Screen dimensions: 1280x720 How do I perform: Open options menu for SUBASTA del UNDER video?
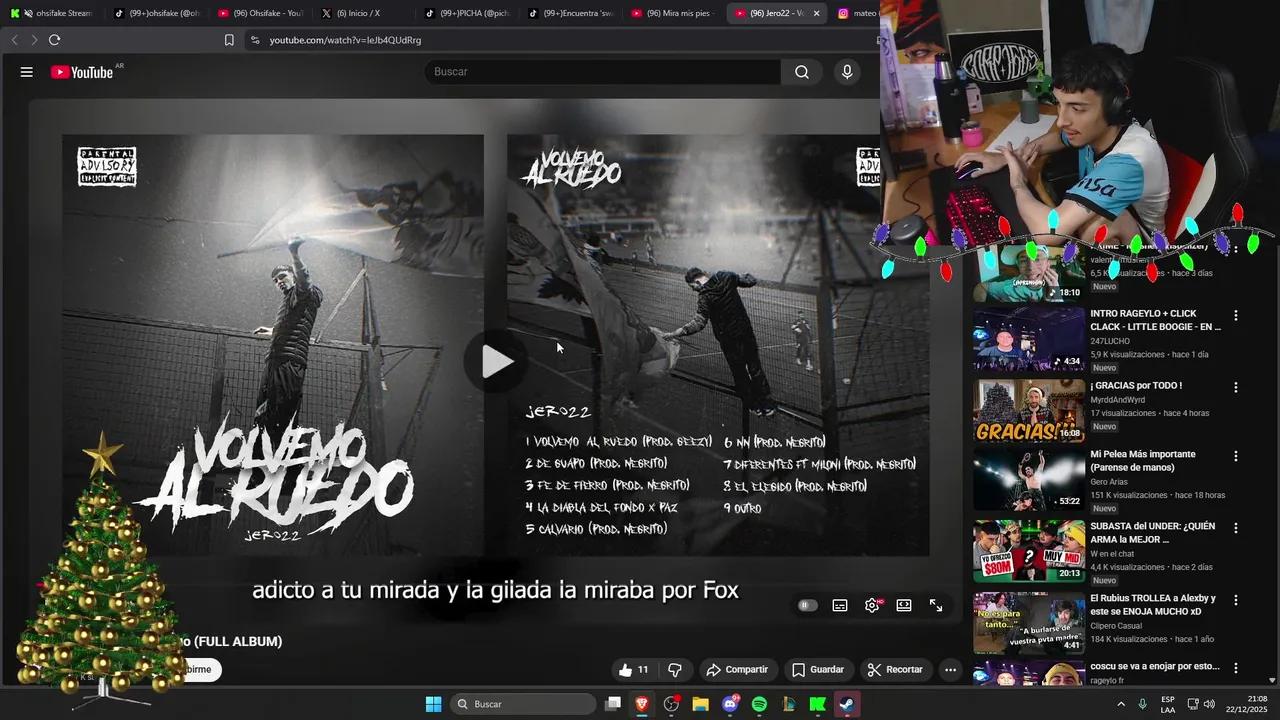[1236, 528]
